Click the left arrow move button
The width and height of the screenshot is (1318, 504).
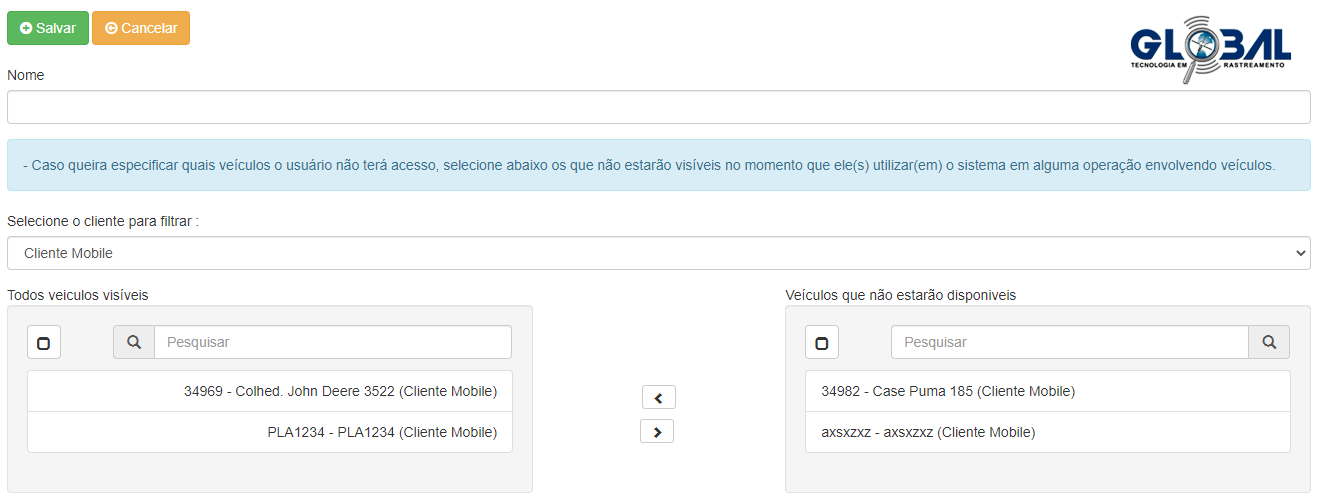click(x=658, y=398)
